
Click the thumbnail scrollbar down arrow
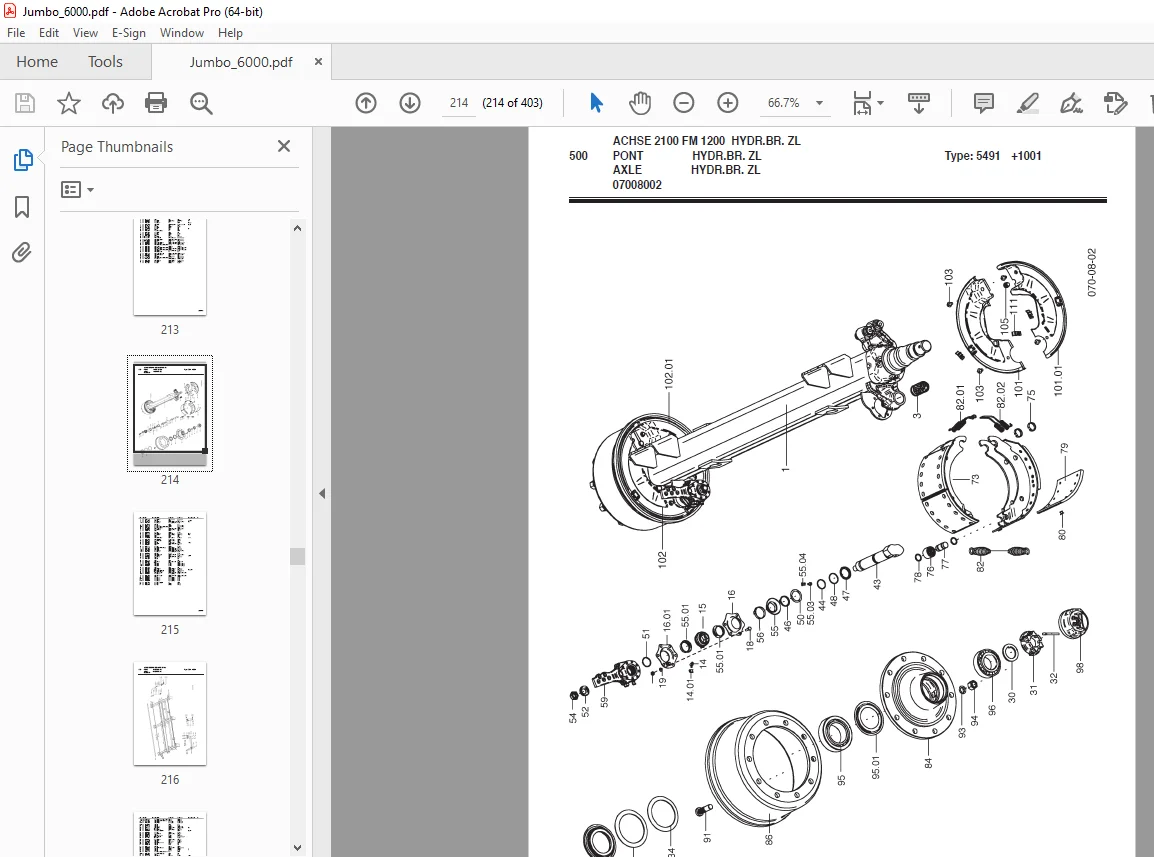[x=297, y=848]
